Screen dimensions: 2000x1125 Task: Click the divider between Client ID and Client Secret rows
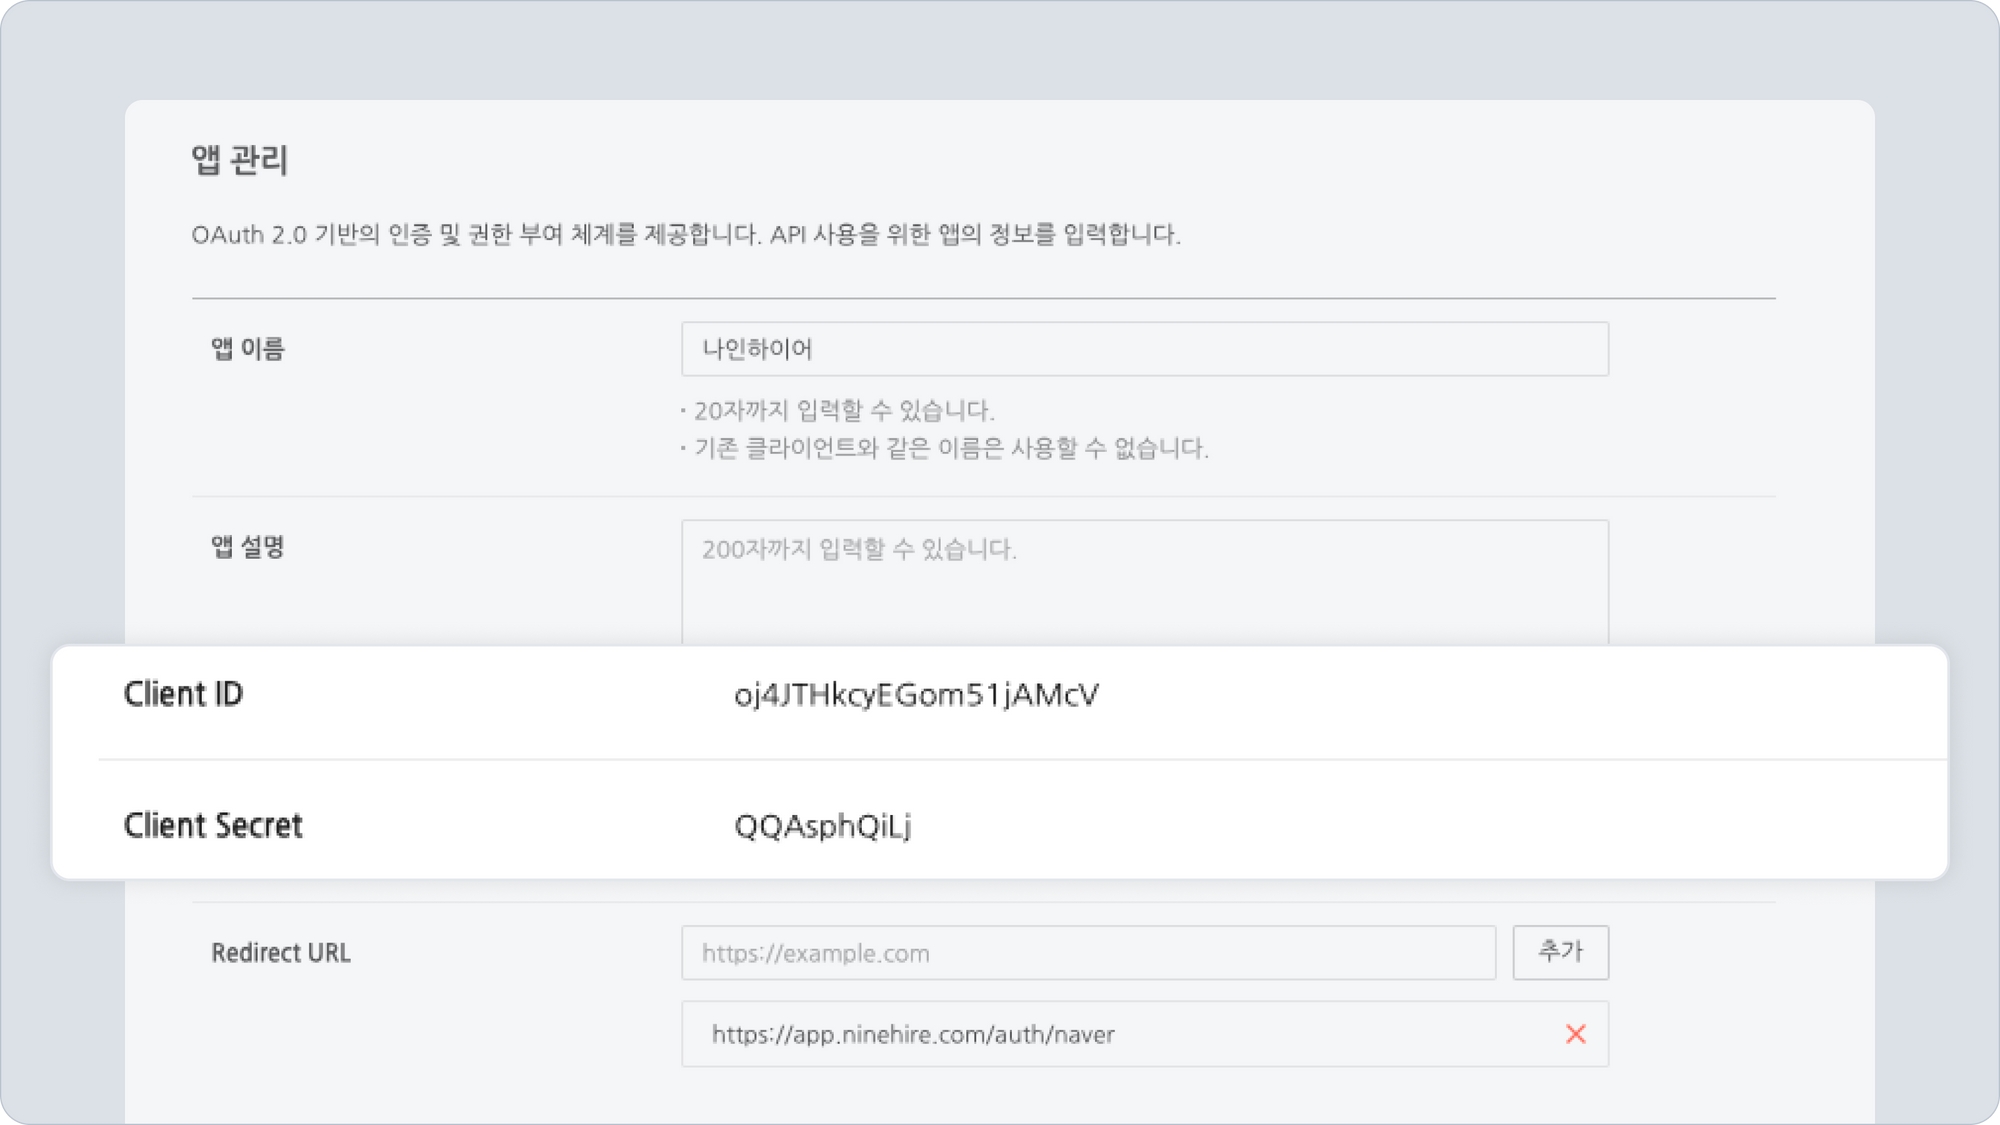pos(1000,760)
